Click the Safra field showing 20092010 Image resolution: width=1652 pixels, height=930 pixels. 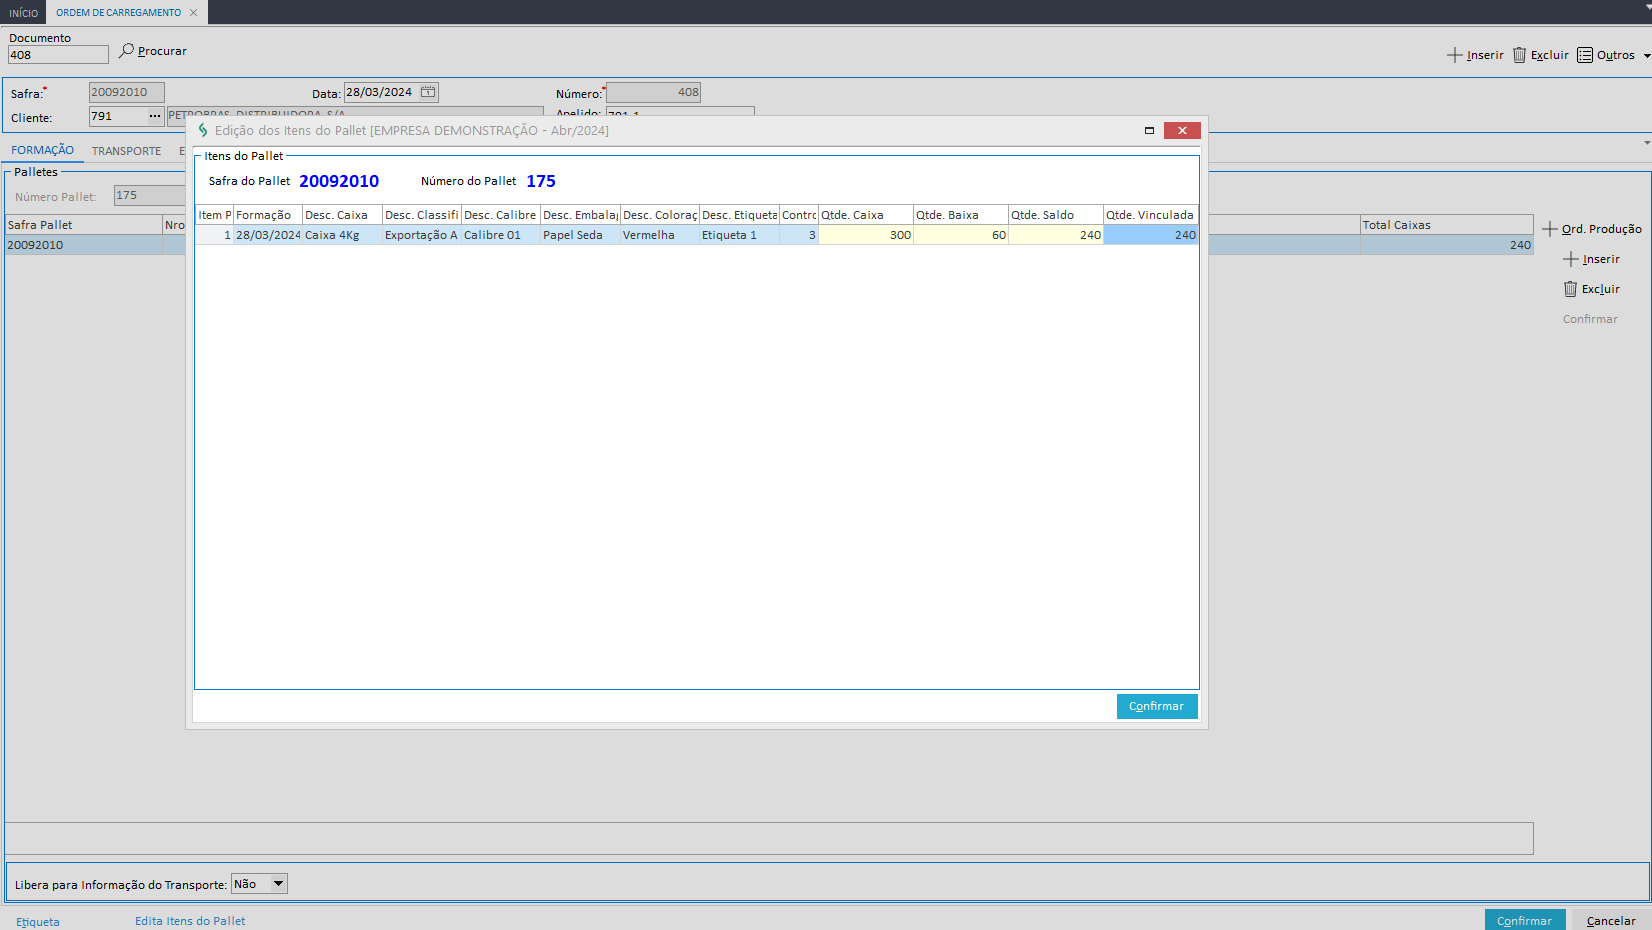[x=126, y=92]
